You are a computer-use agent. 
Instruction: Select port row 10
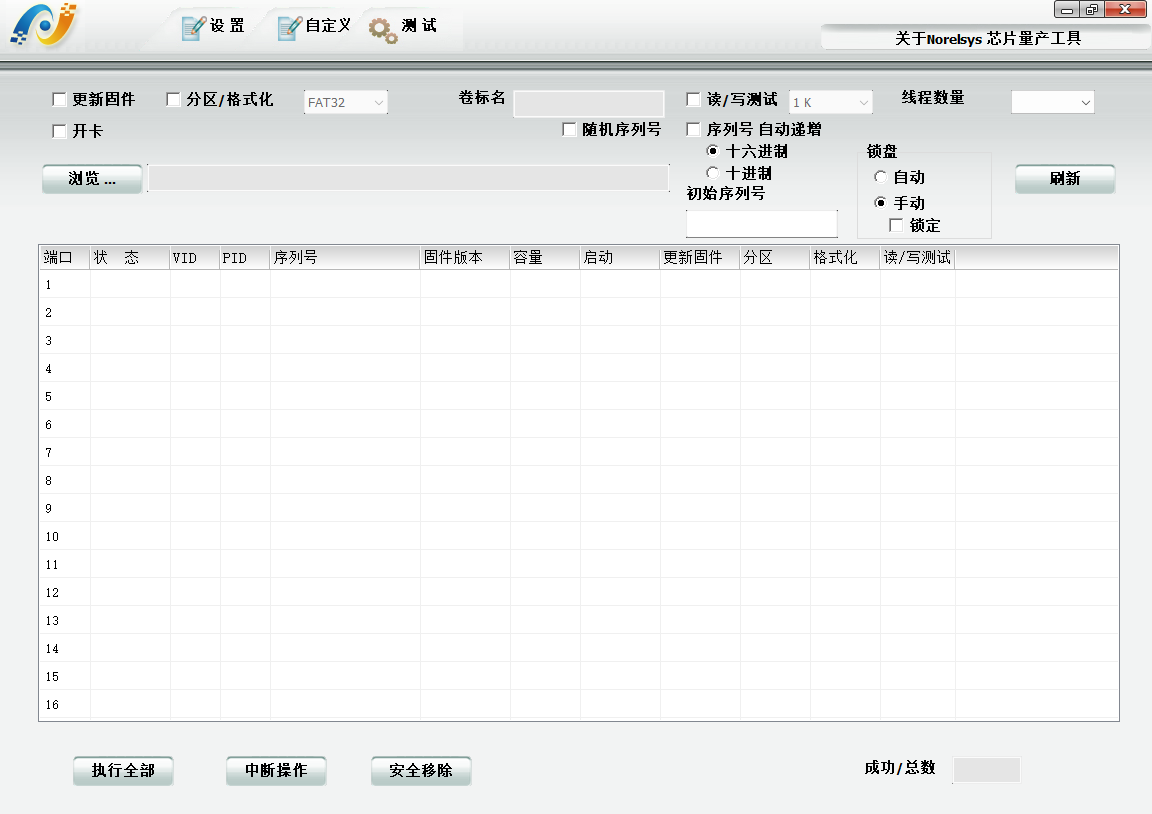tap(579, 536)
